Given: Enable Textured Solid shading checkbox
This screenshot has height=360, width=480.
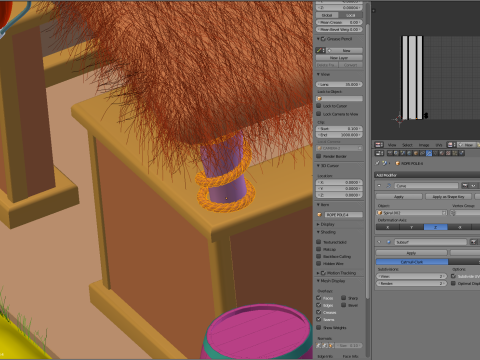Looking at the screenshot, I should [x=319, y=242].
